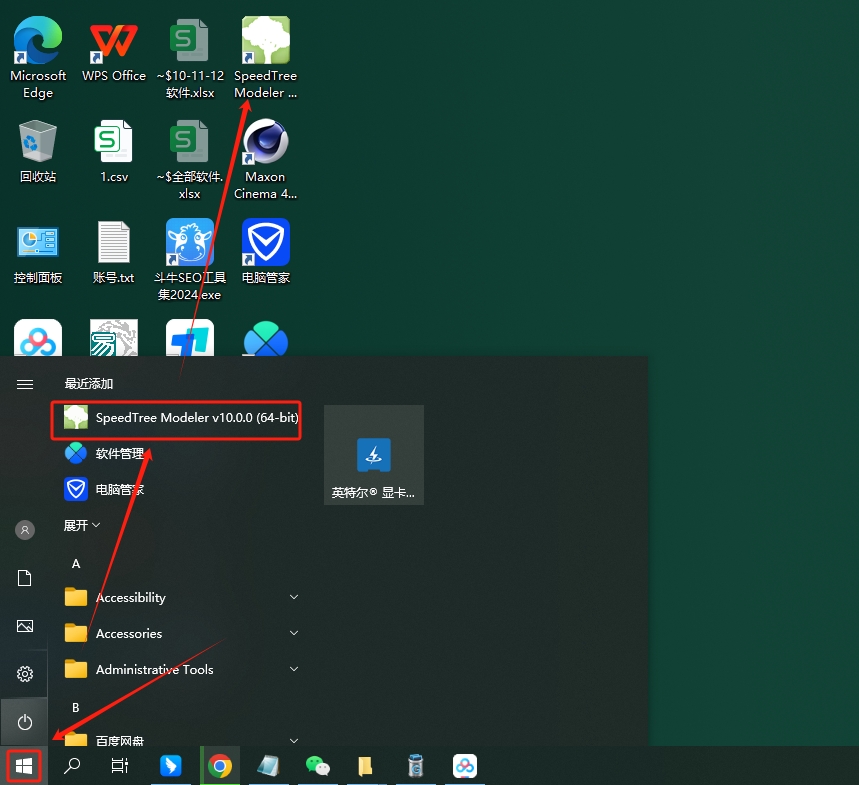Open WPS Office desktop shortcut

point(114,50)
